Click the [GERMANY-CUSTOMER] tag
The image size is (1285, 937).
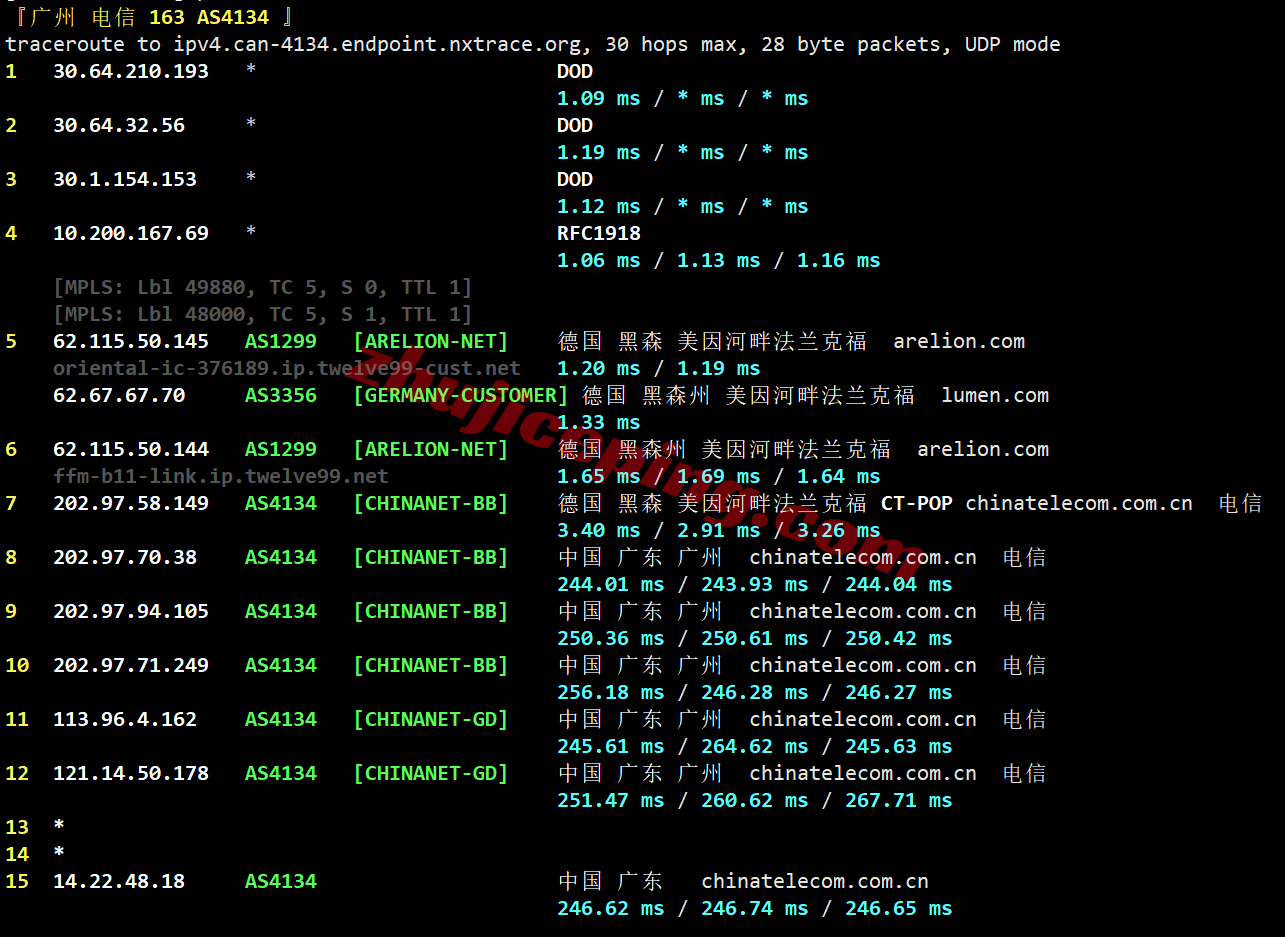(x=460, y=395)
